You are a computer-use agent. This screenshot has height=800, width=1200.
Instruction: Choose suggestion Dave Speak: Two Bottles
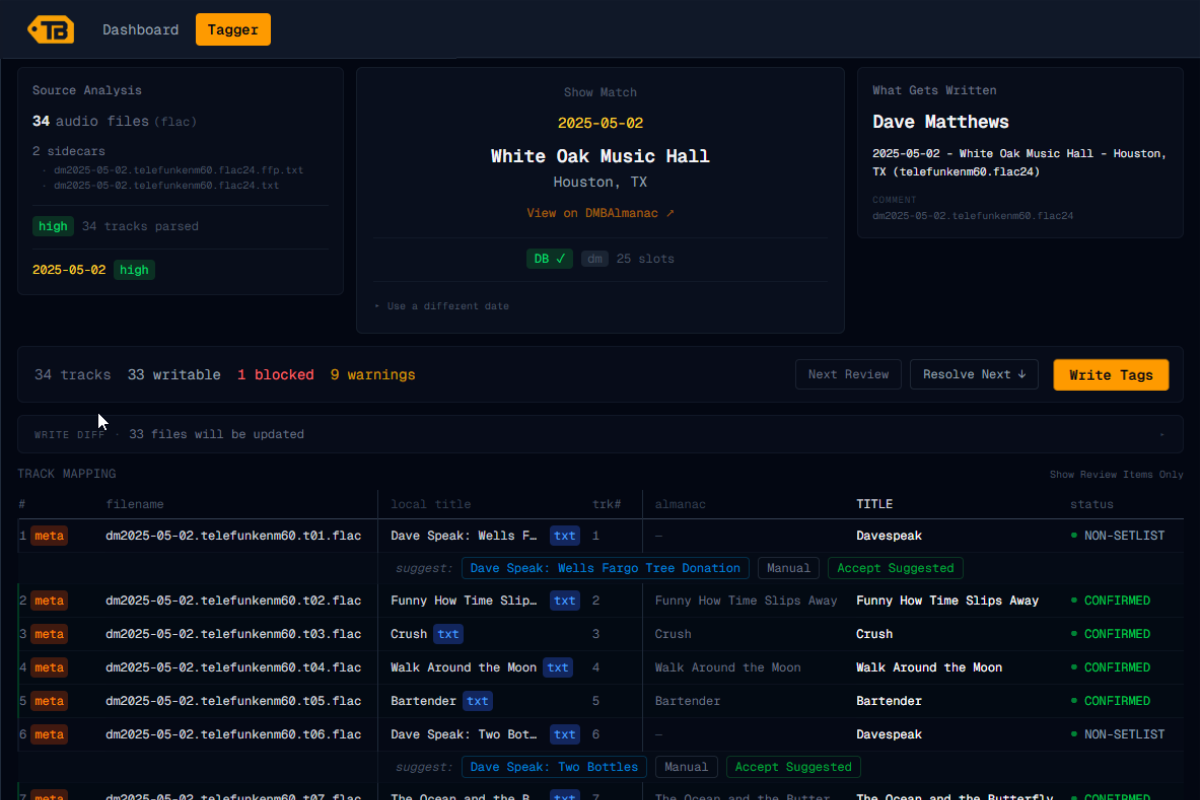(x=554, y=767)
